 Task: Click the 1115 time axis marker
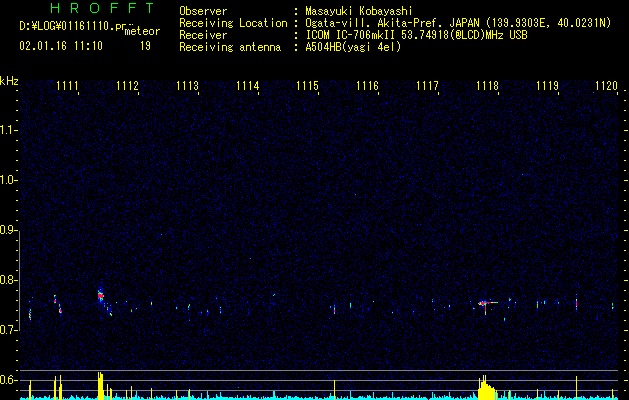tap(307, 86)
